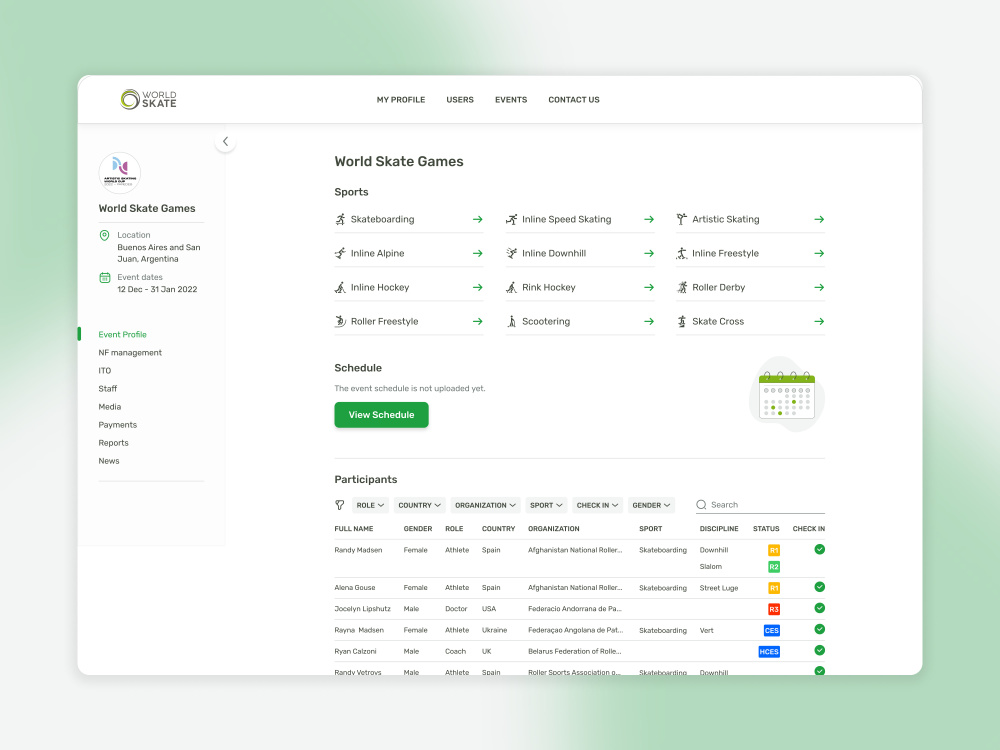The image size is (1000, 750).
Task: Open EVENTS in top navigation
Action: pyautogui.click(x=511, y=100)
